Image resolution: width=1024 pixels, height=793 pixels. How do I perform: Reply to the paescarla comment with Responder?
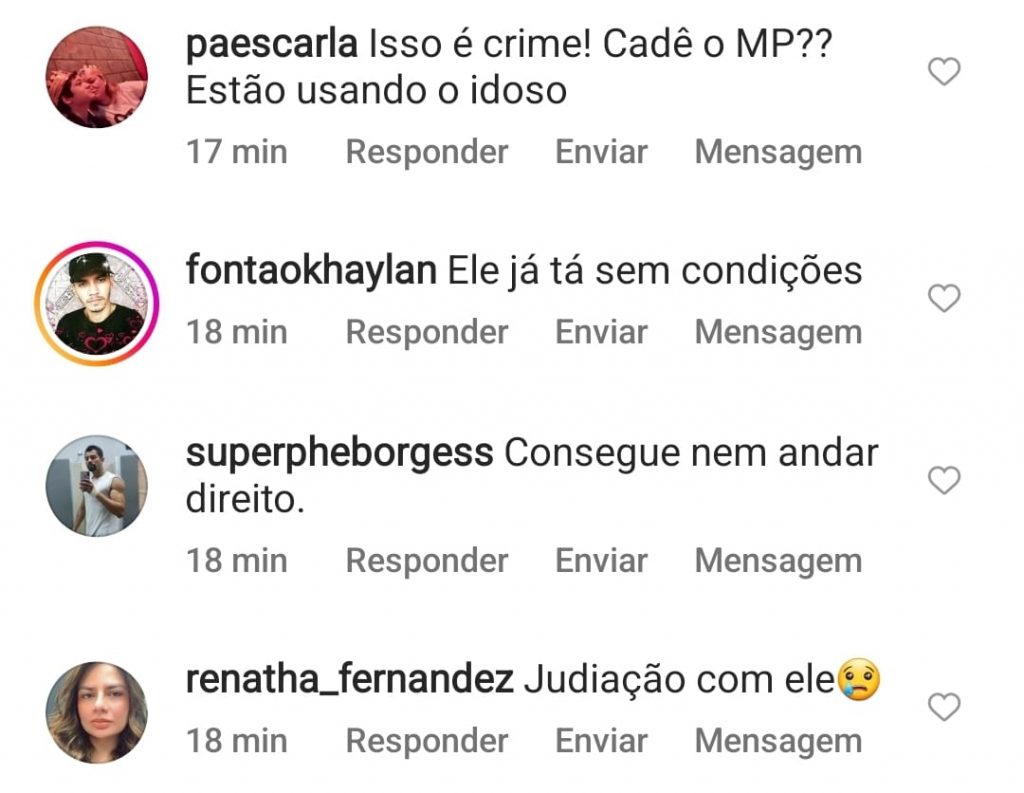(x=426, y=152)
